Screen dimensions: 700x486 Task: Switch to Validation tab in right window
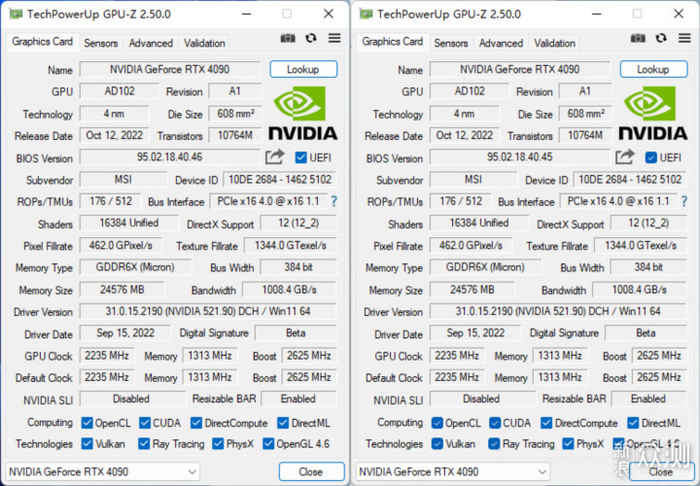(x=554, y=43)
